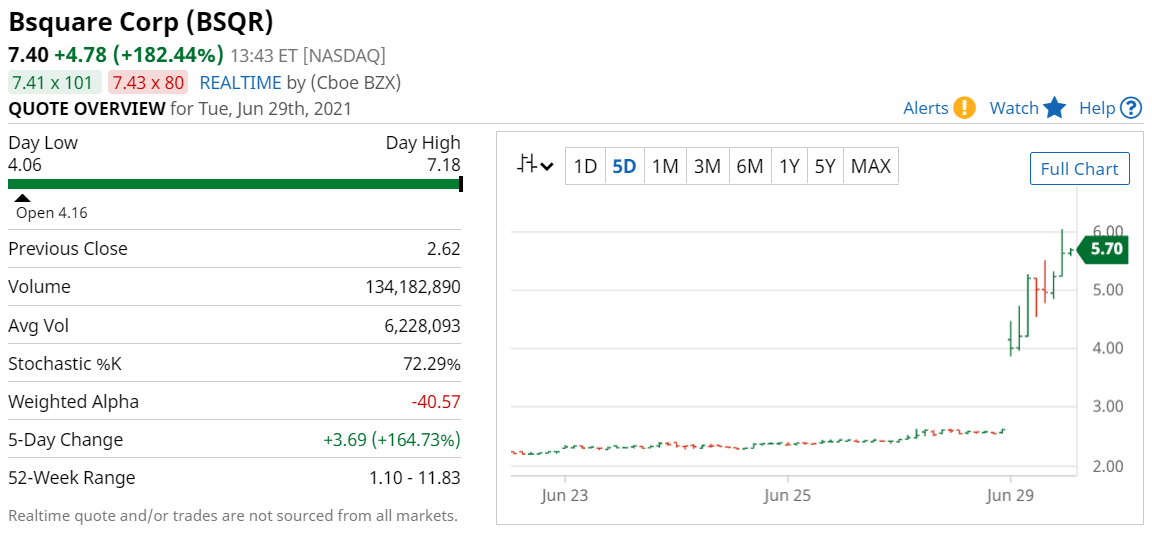Image resolution: width=1152 pixels, height=534 pixels.
Task: Click the 52-Week Range value 1.10 - 11.83
Action: [x=415, y=478]
